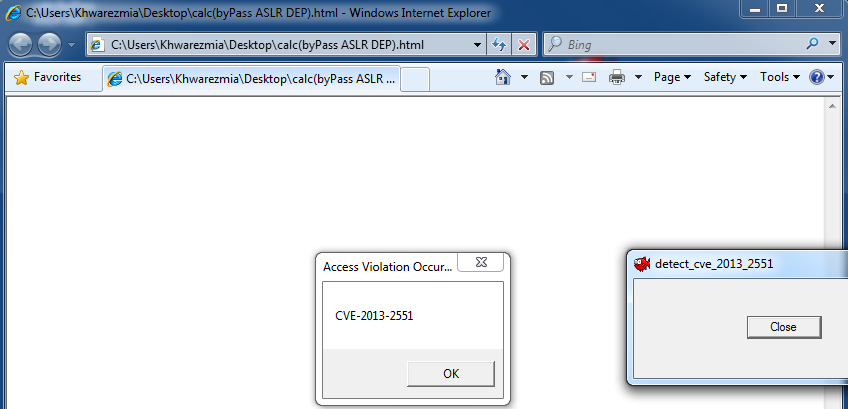Expand the Home button dropdown arrow

click(x=524, y=77)
